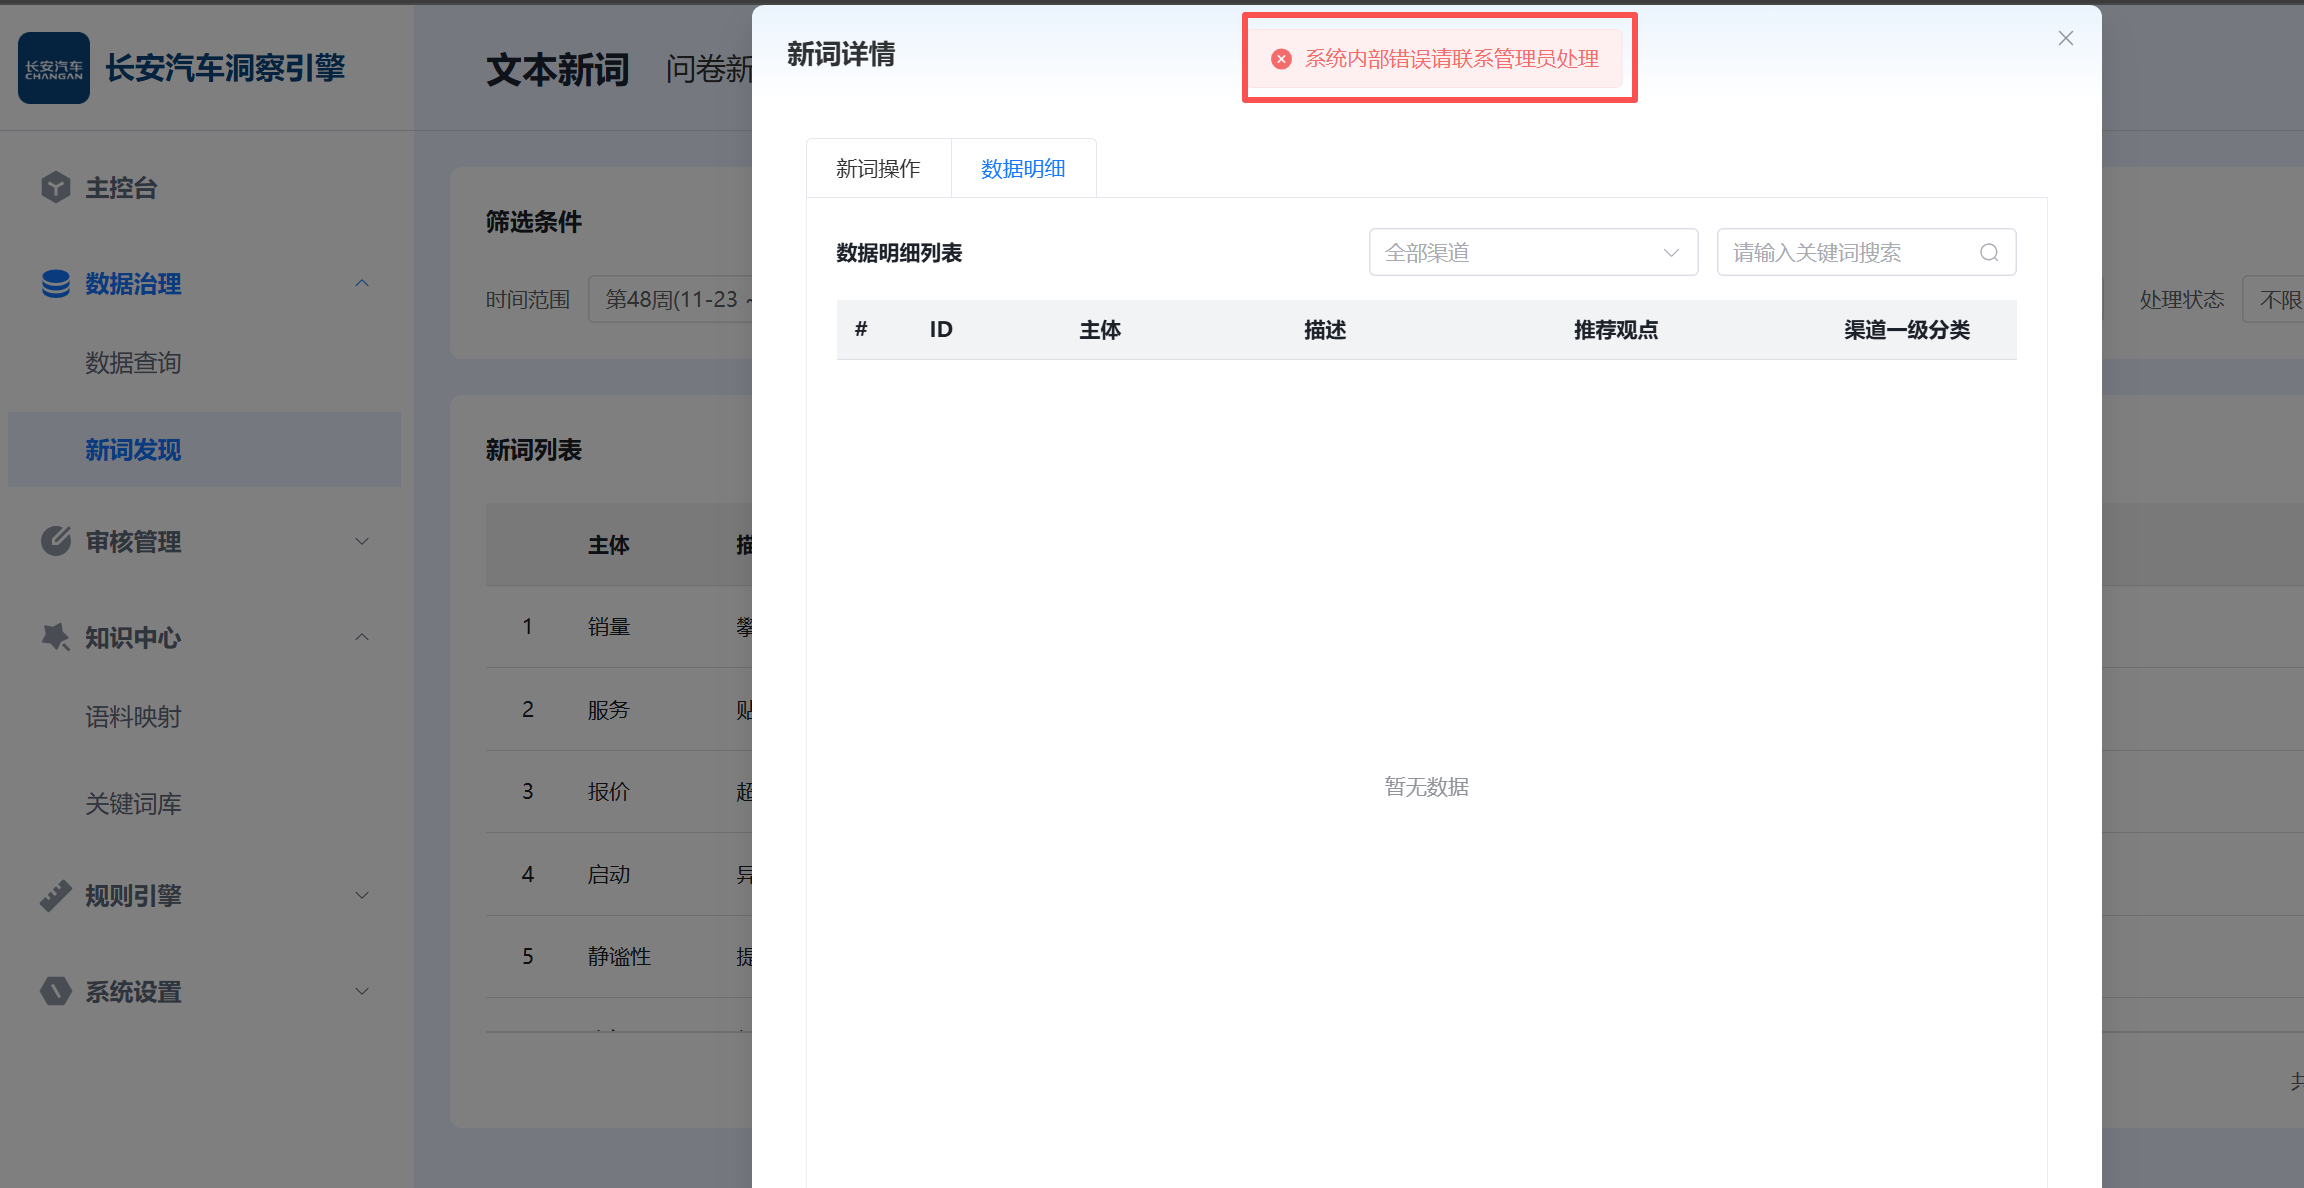The image size is (2304, 1188).
Task: Expand the 审核管理 menu chevron
Action: pos(362,541)
